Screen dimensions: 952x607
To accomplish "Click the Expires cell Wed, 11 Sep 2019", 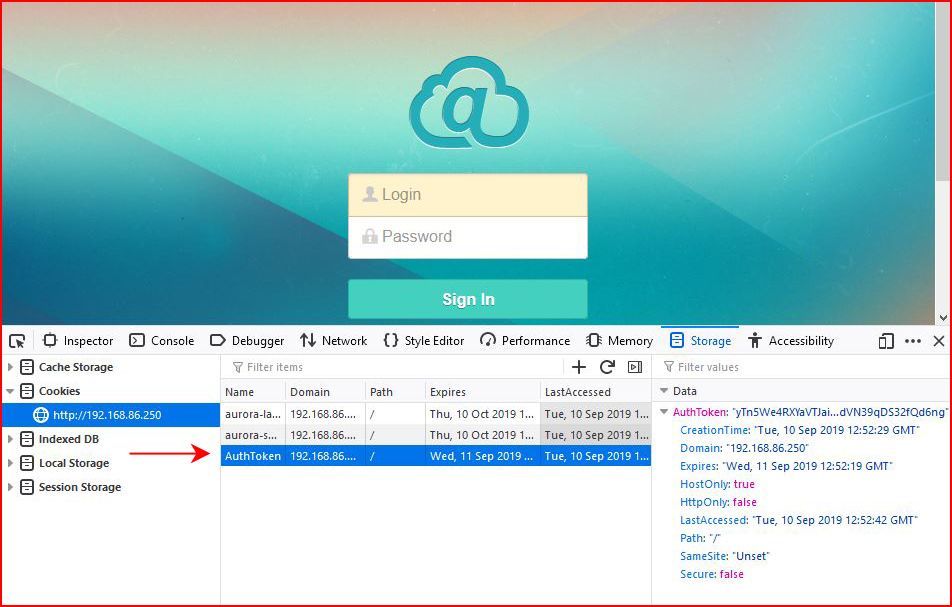I will [482, 456].
